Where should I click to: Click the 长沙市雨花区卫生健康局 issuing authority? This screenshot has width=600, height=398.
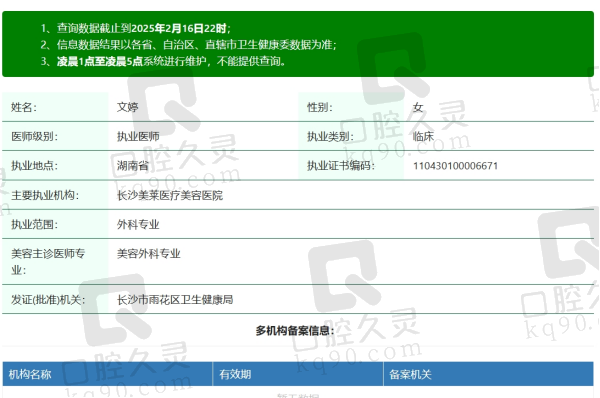coord(175,299)
